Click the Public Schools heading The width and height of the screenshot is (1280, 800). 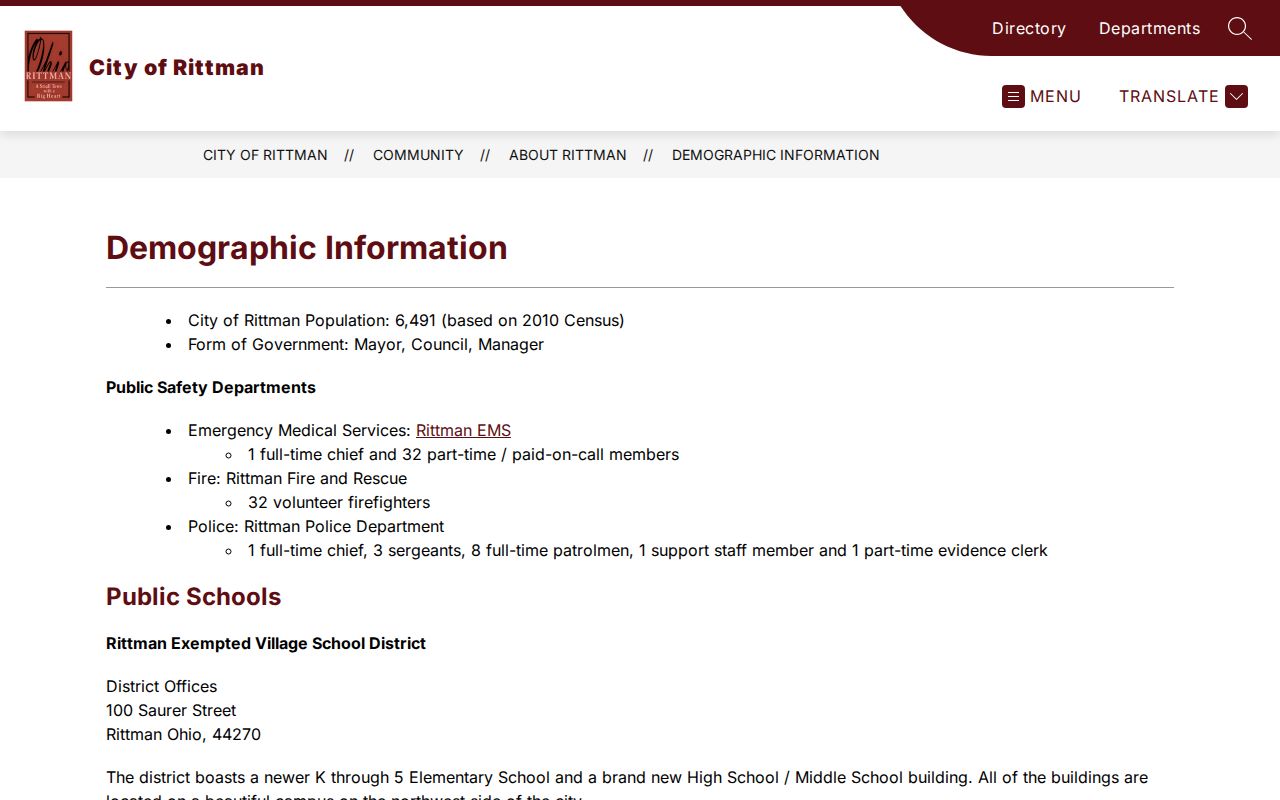click(x=193, y=597)
